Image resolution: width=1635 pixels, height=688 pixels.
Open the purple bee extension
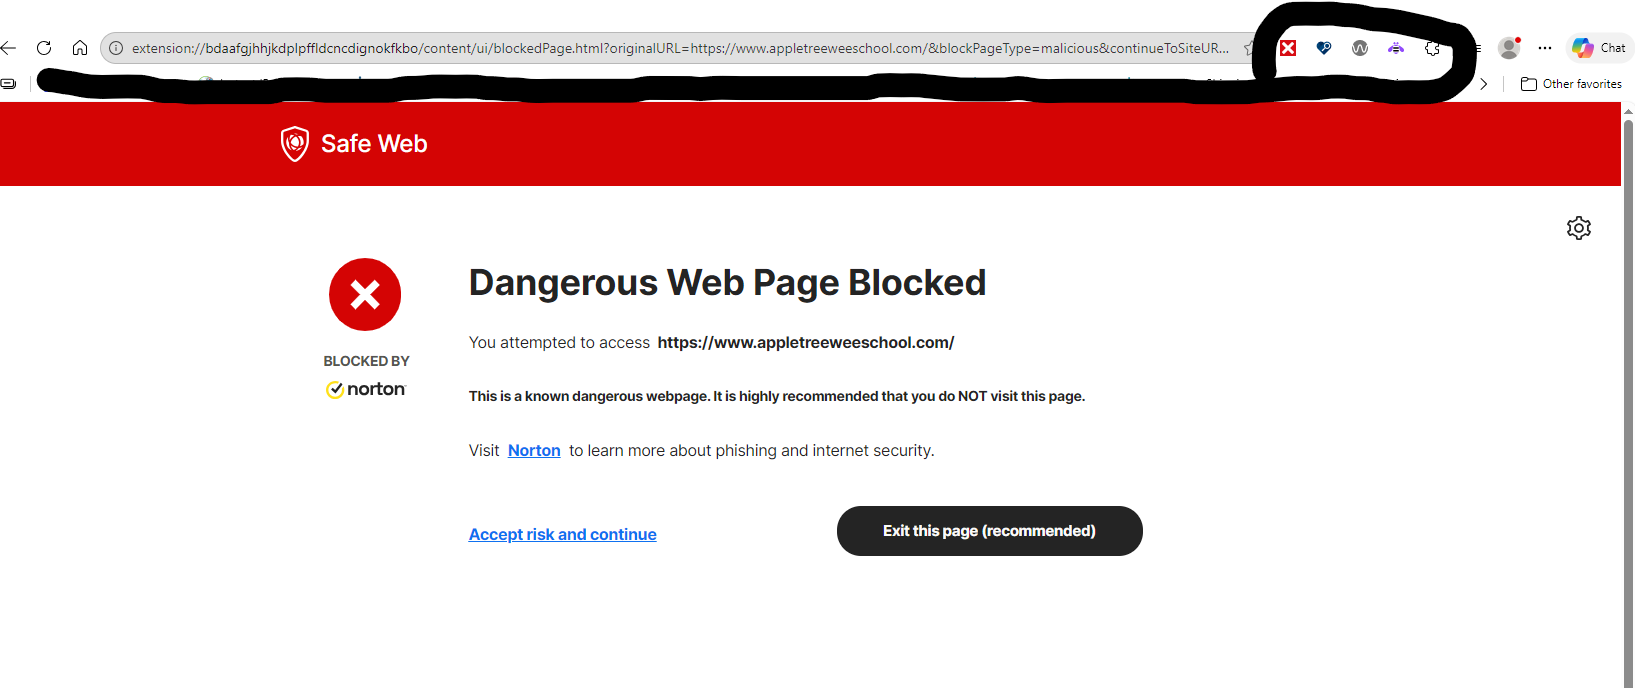[1396, 48]
